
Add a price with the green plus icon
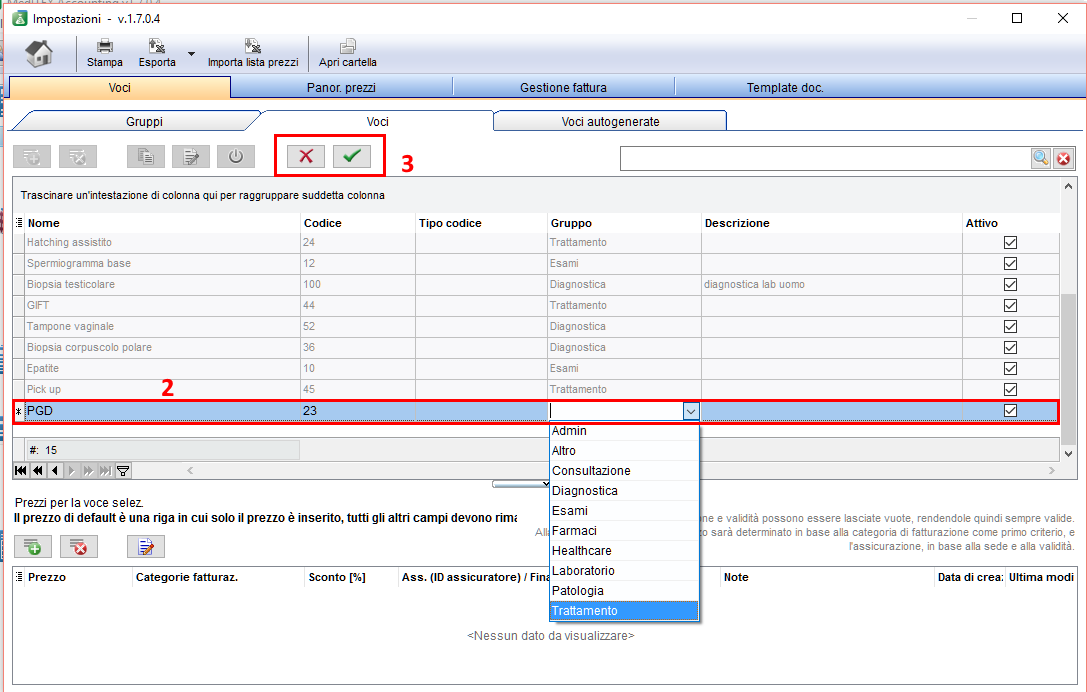point(33,547)
